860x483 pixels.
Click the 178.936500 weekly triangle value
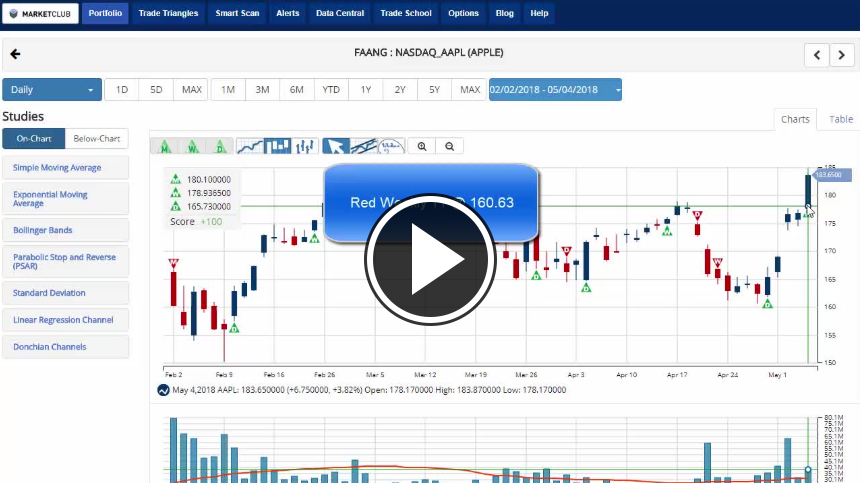[208, 193]
